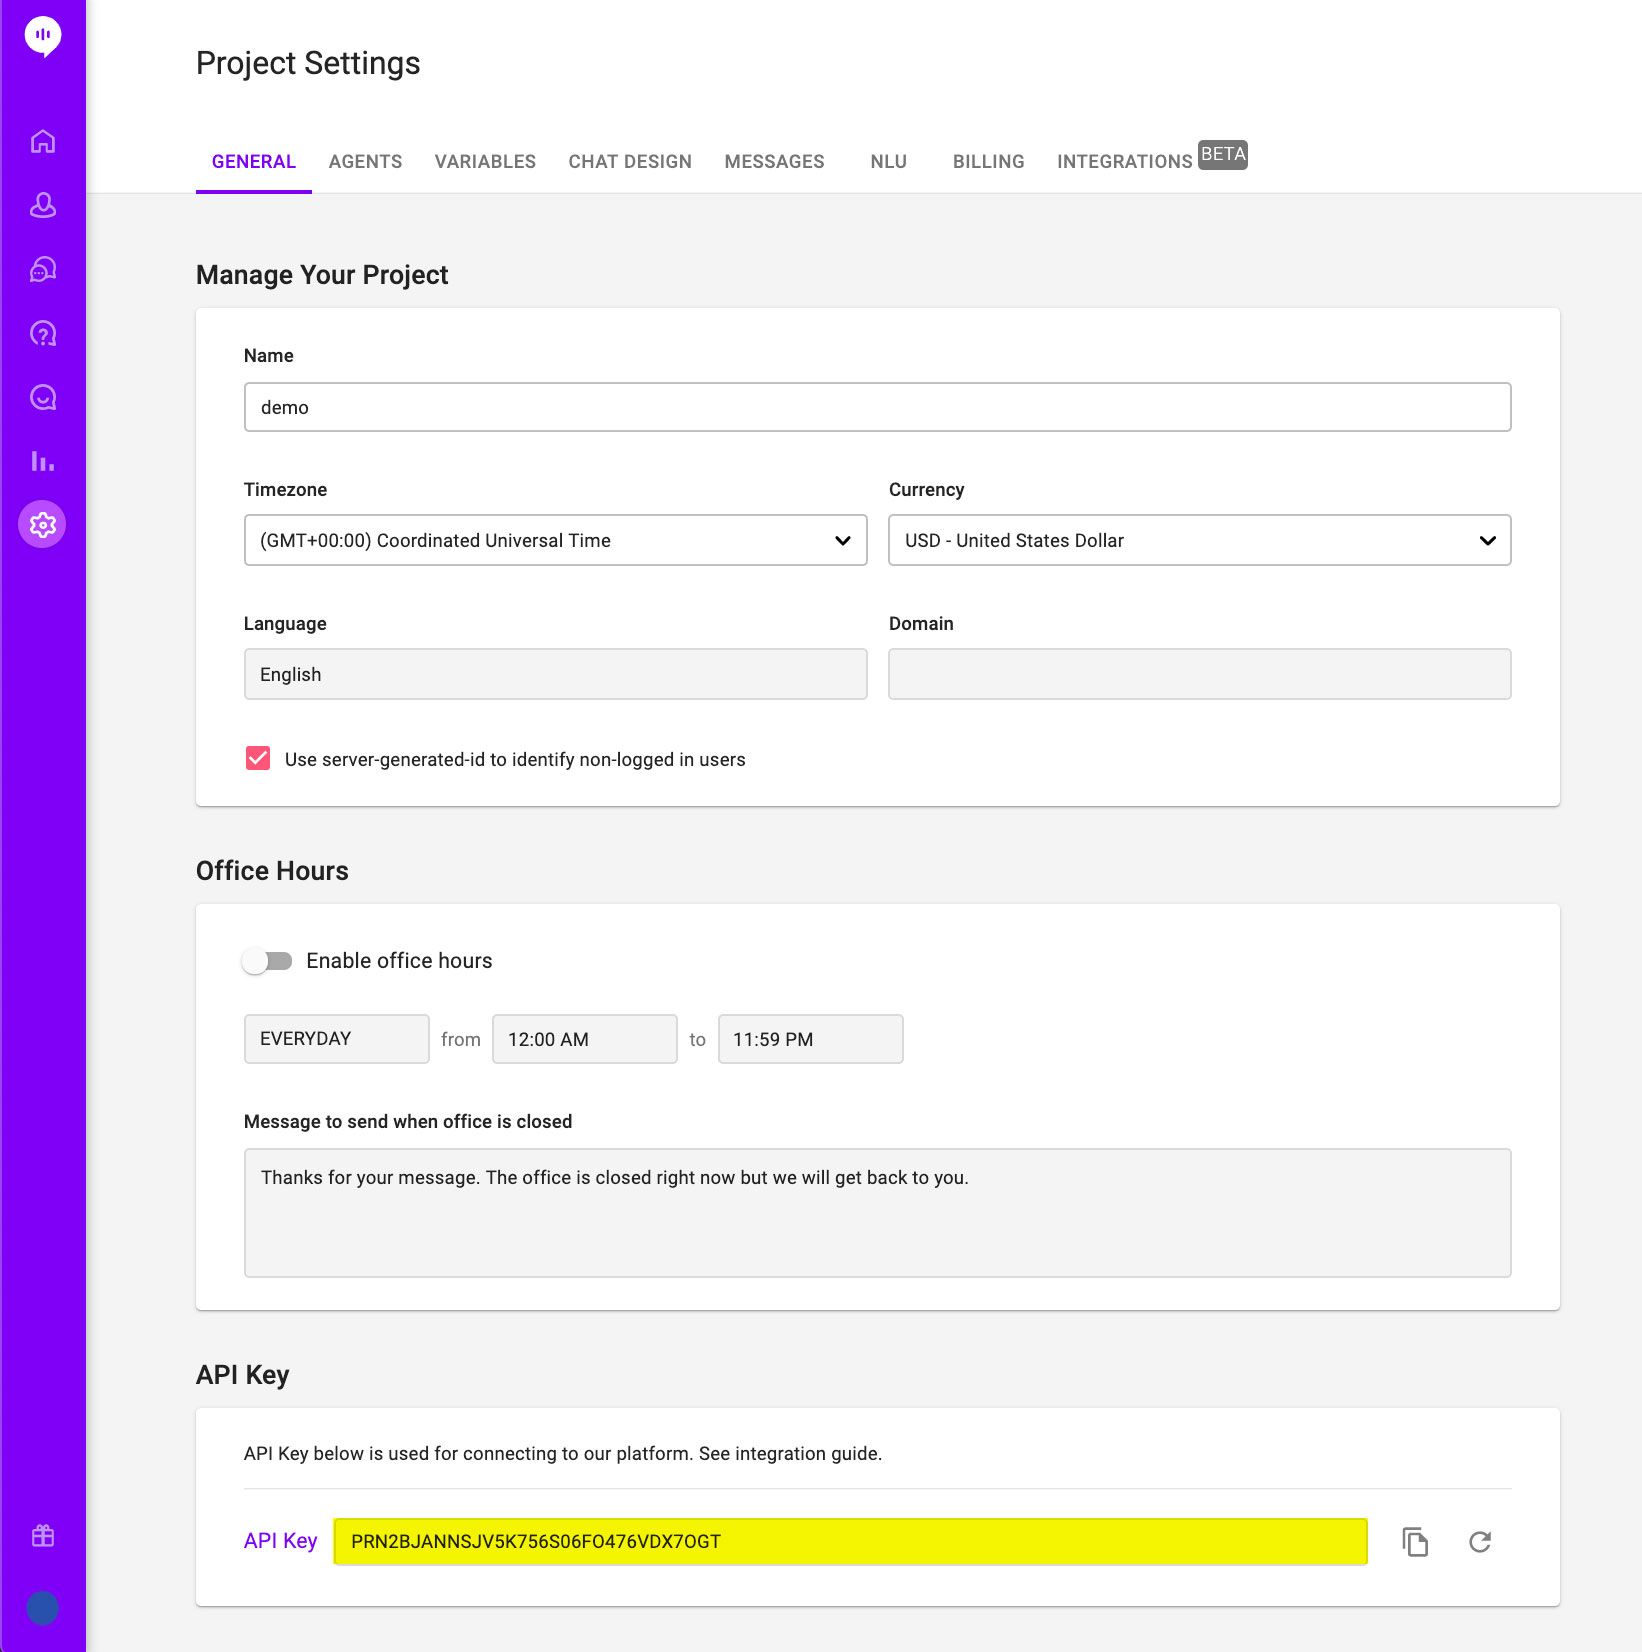The width and height of the screenshot is (1642, 1652).
Task: Click the project Name input field
Action: pos(877,407)
